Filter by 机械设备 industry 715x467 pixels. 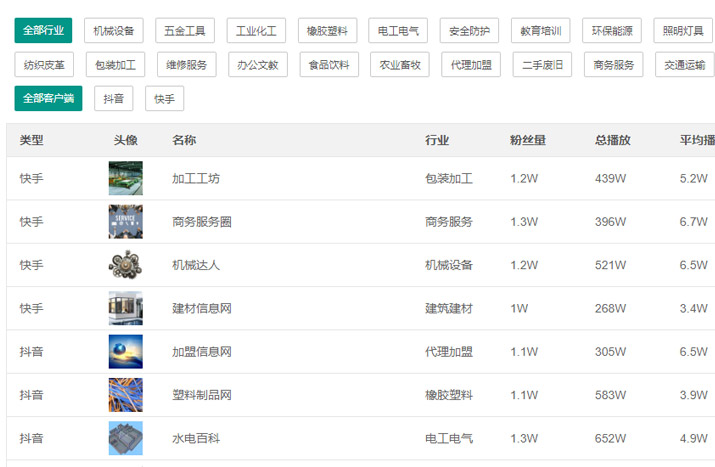pyautogui.click(x=114, y=31)
